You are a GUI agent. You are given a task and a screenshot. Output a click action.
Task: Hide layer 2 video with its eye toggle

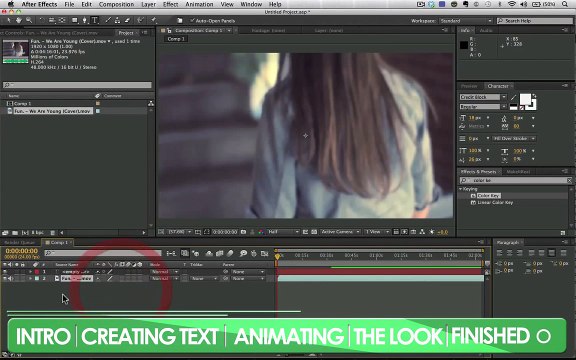[x=5, y=279]
